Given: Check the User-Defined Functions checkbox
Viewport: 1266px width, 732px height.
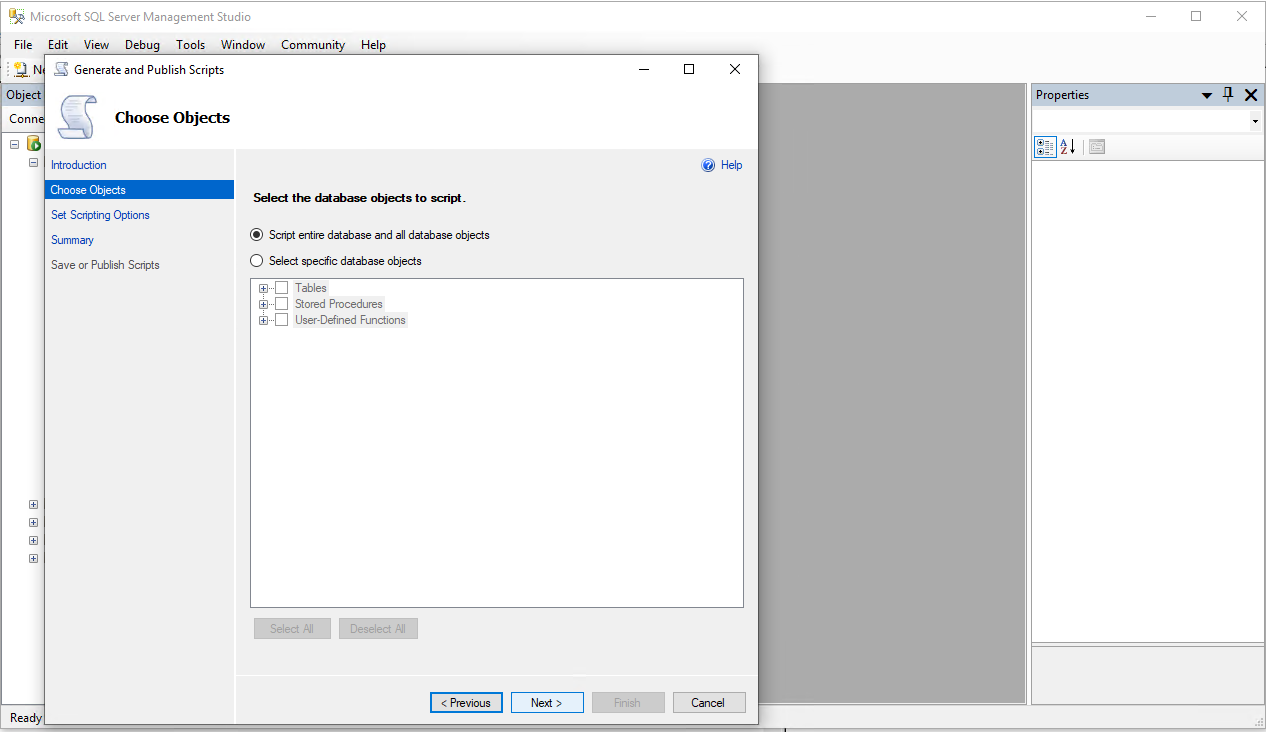Looking at the screenshot, I should (x=281, y=320).
